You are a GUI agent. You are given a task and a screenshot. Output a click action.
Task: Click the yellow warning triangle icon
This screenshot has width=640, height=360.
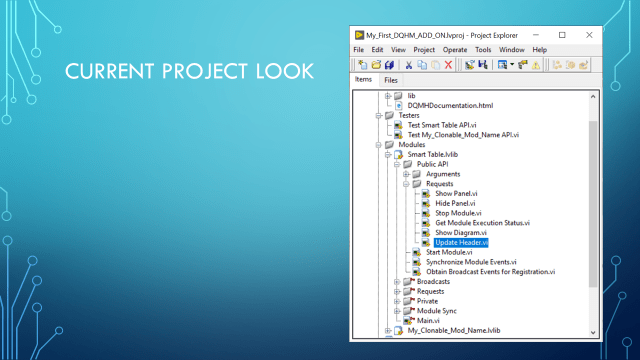point(536,65)
